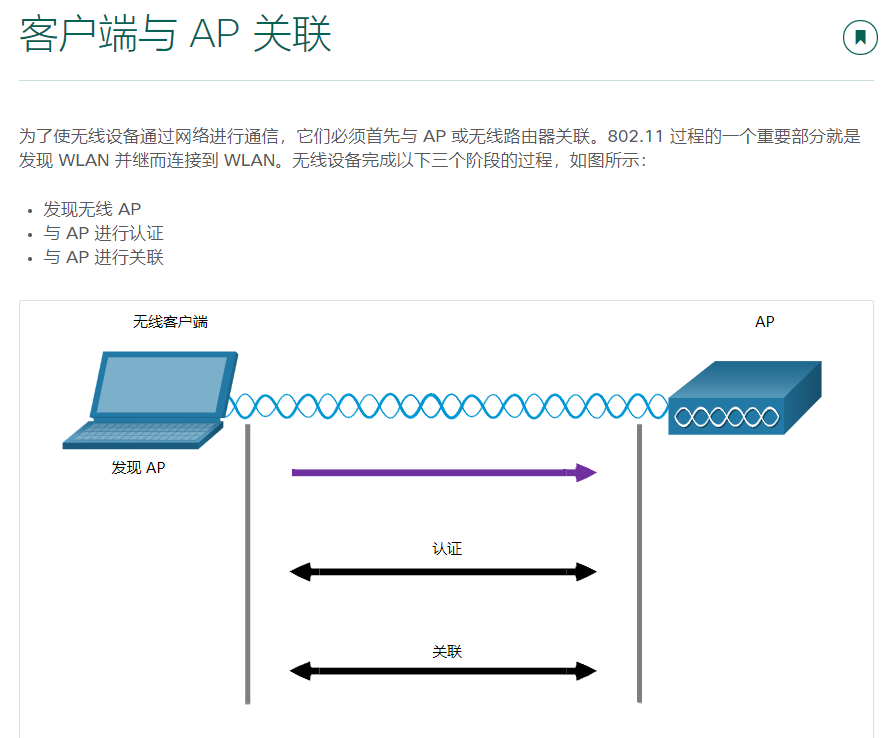Click the bullet next to 与 AP 进行认证
884x738 pixels.
click(28, 234)
